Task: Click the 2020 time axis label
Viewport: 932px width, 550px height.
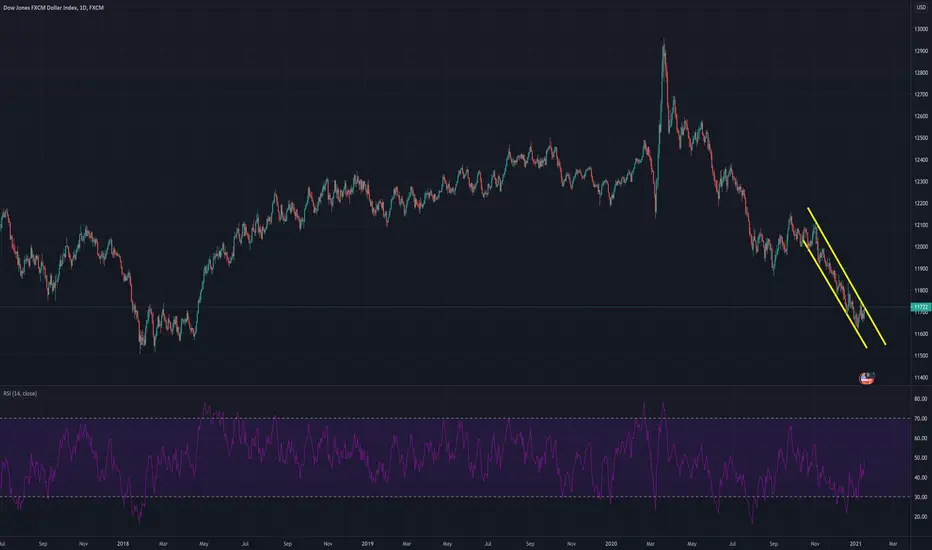Action: click(x=611, y=543)
